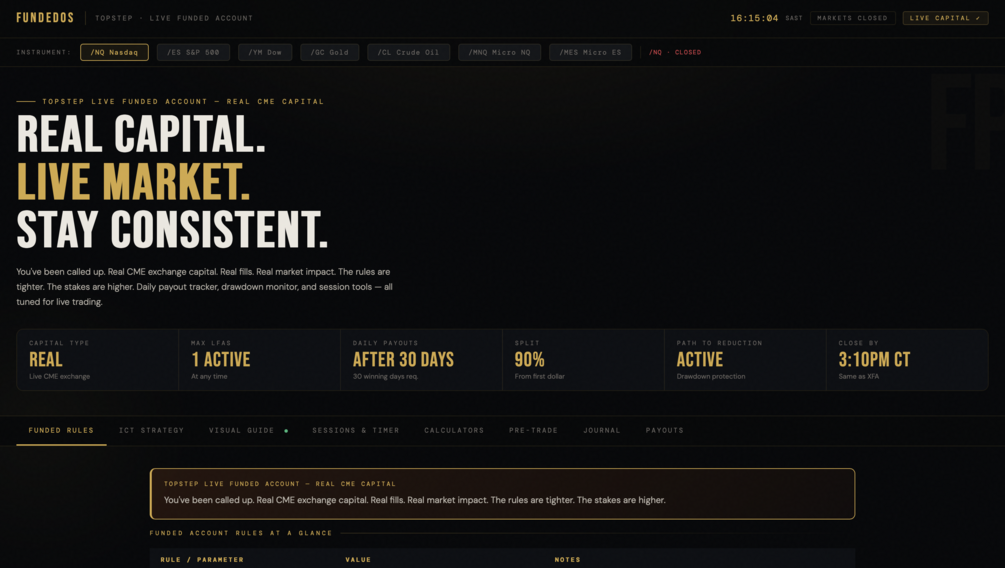
Task: Switch to the Visual Guide tab
Action: pyautogui.click(x=242, y=430)
